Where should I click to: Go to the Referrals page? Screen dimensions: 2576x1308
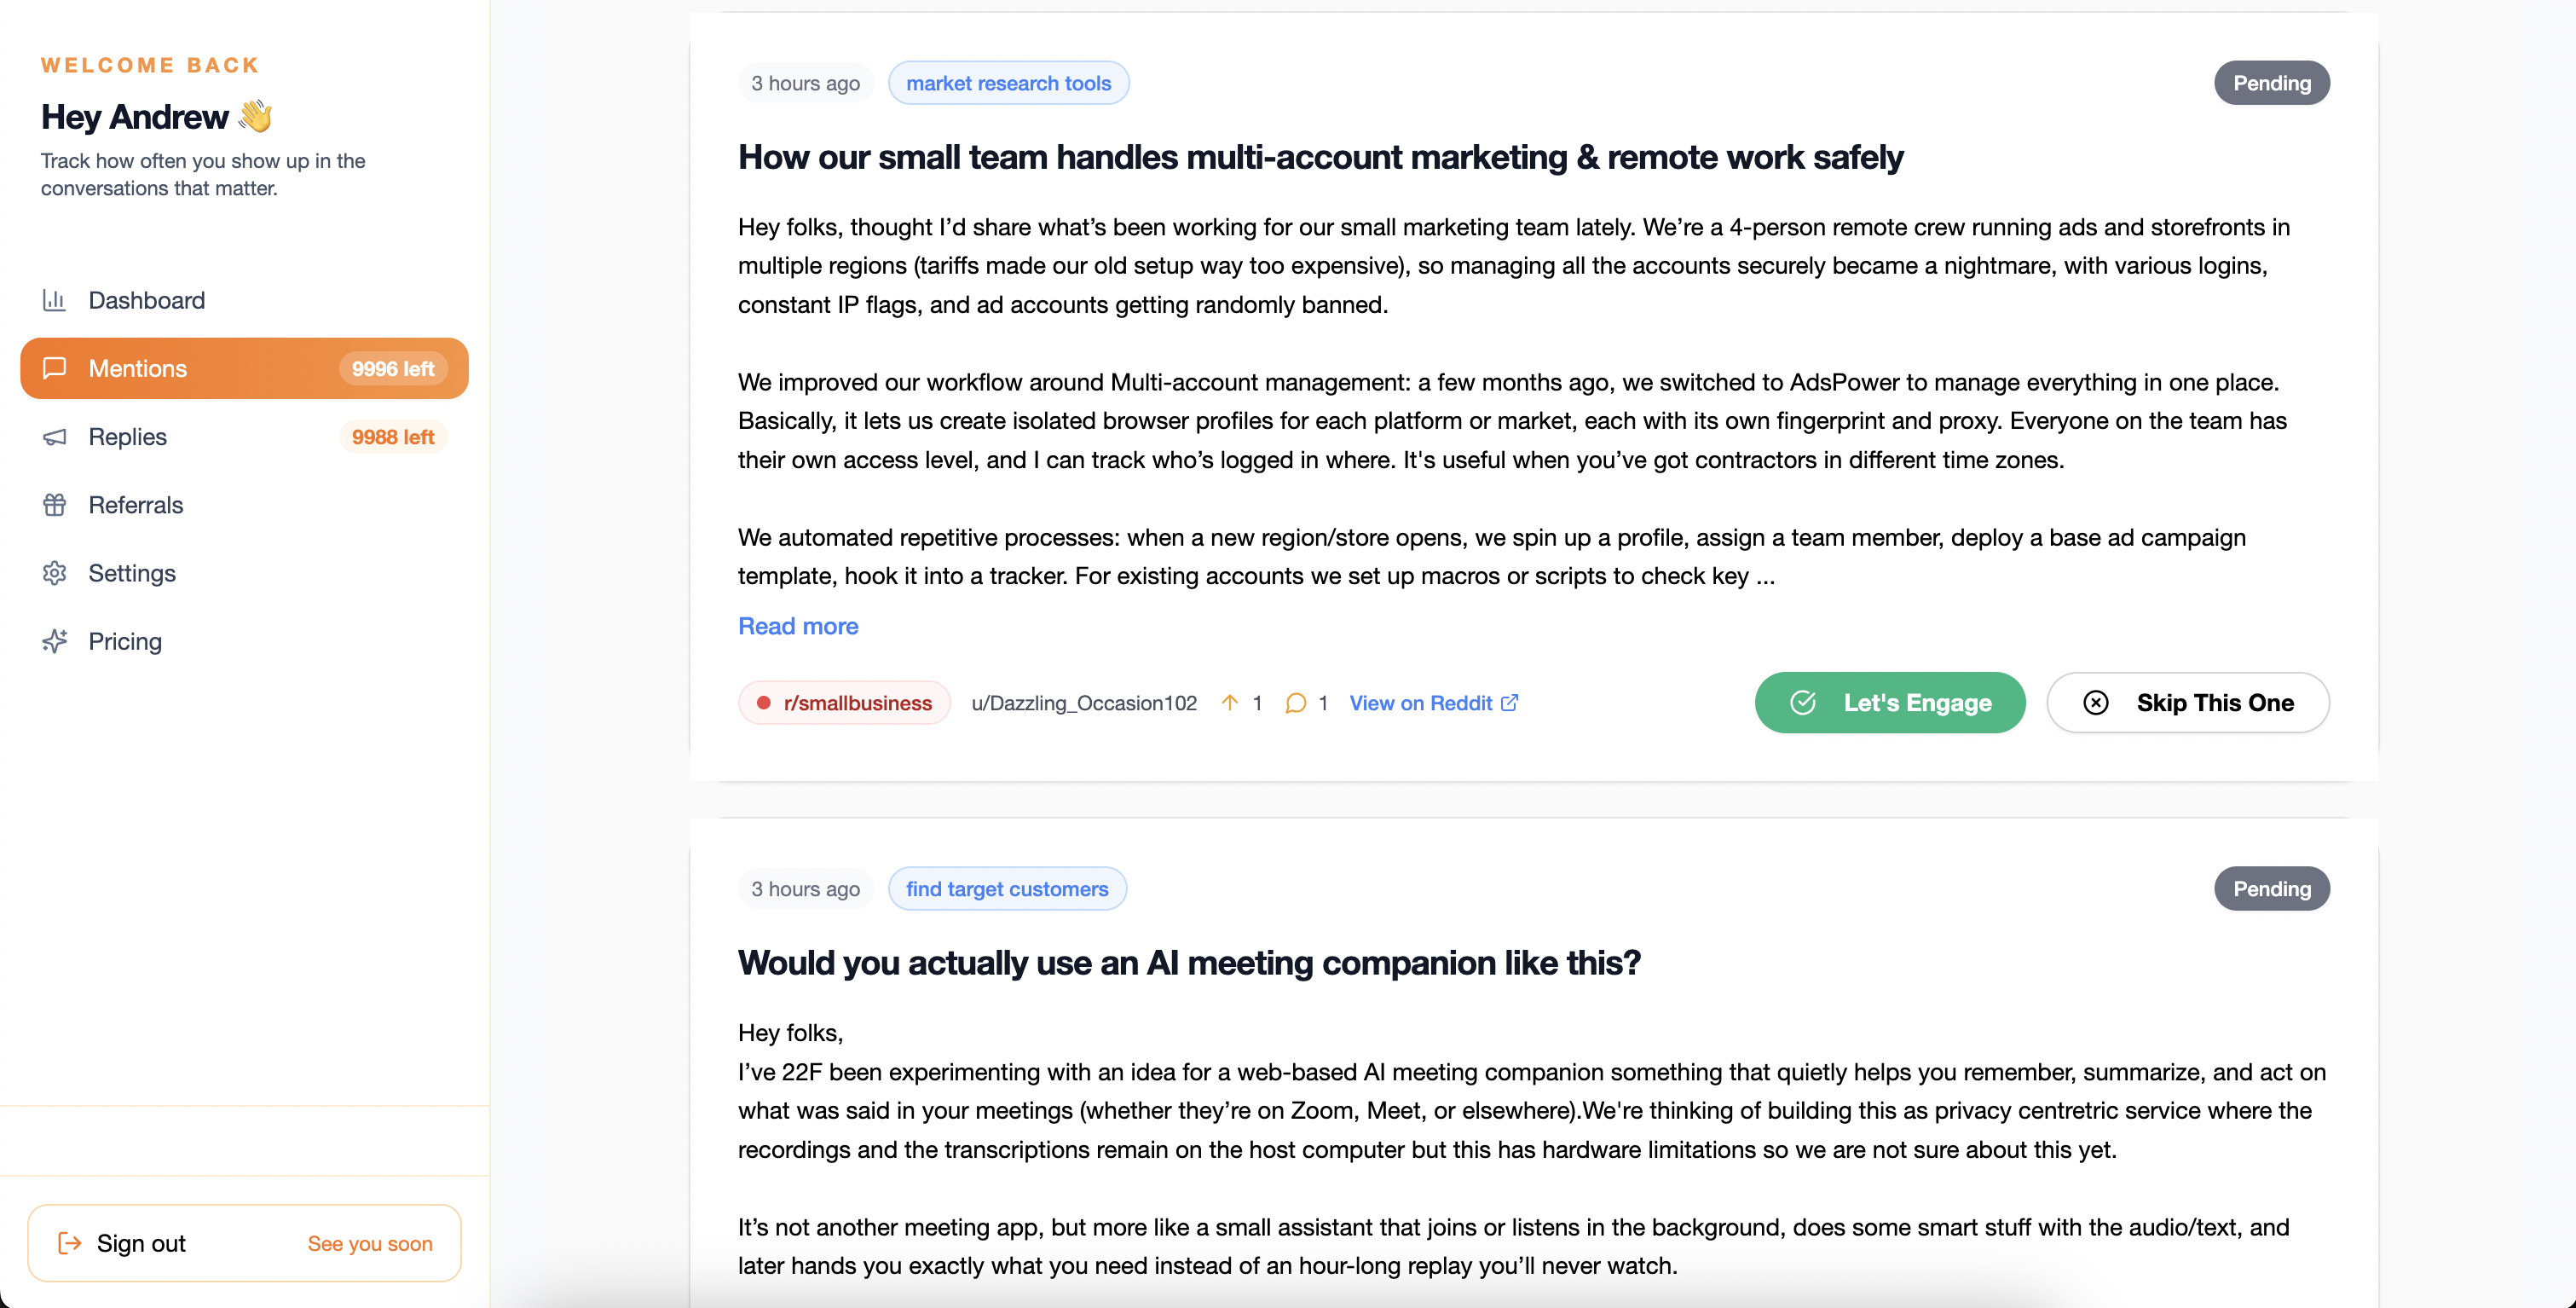tap(244, 505)
